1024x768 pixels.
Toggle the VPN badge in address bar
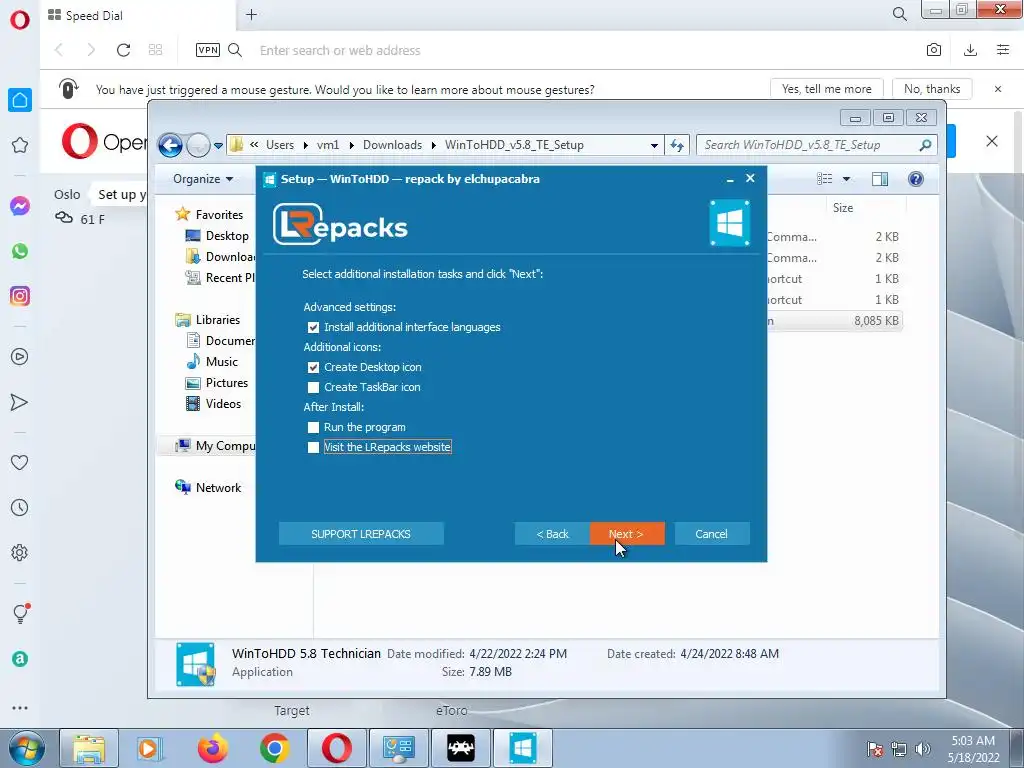(x=208, y=50)
